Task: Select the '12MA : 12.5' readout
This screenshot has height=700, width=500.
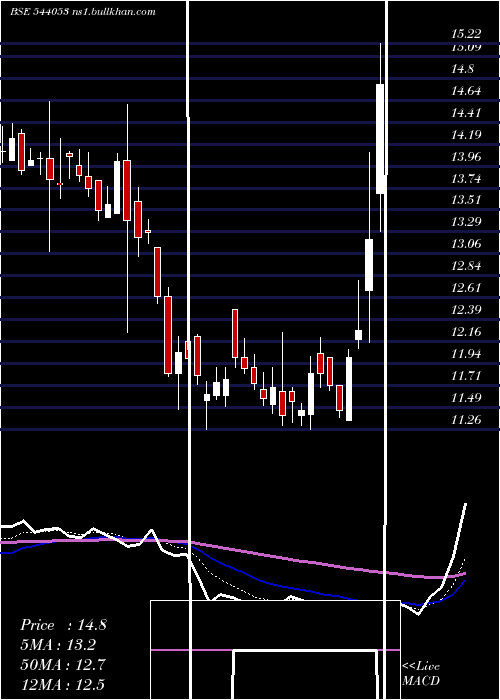Action: coord(63,684)
